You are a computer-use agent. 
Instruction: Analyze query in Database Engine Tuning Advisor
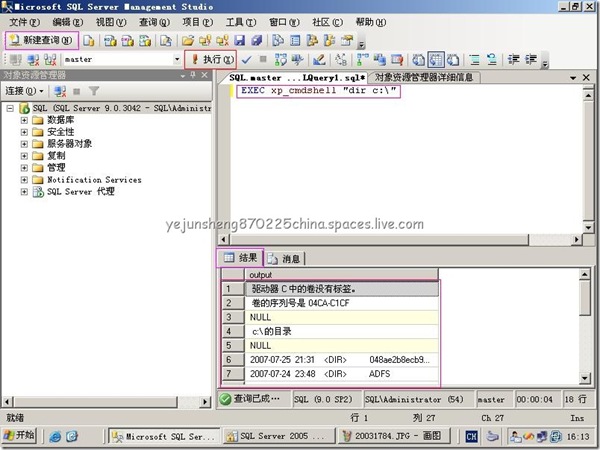297,60
